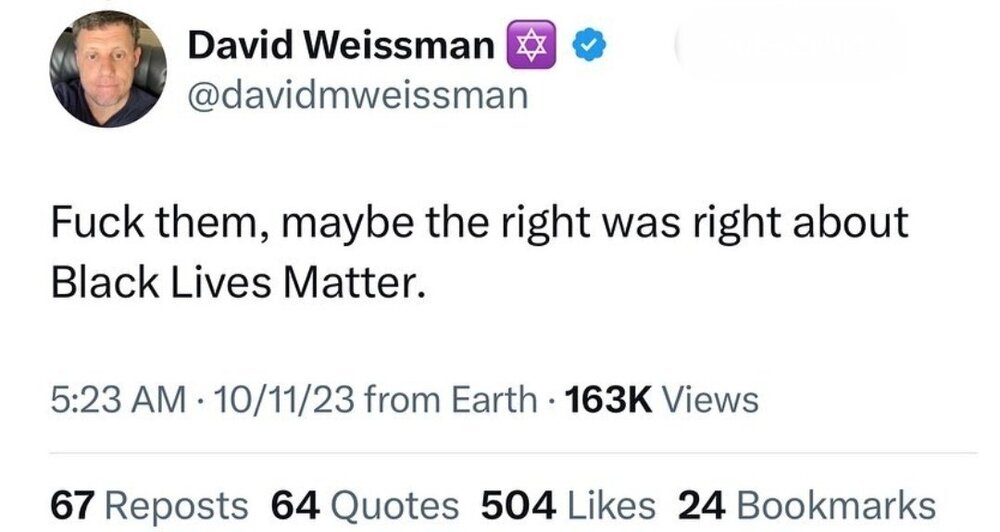Click the Bookmarks label
This screenshot has width=1000, height=532.
pos(834,503)
